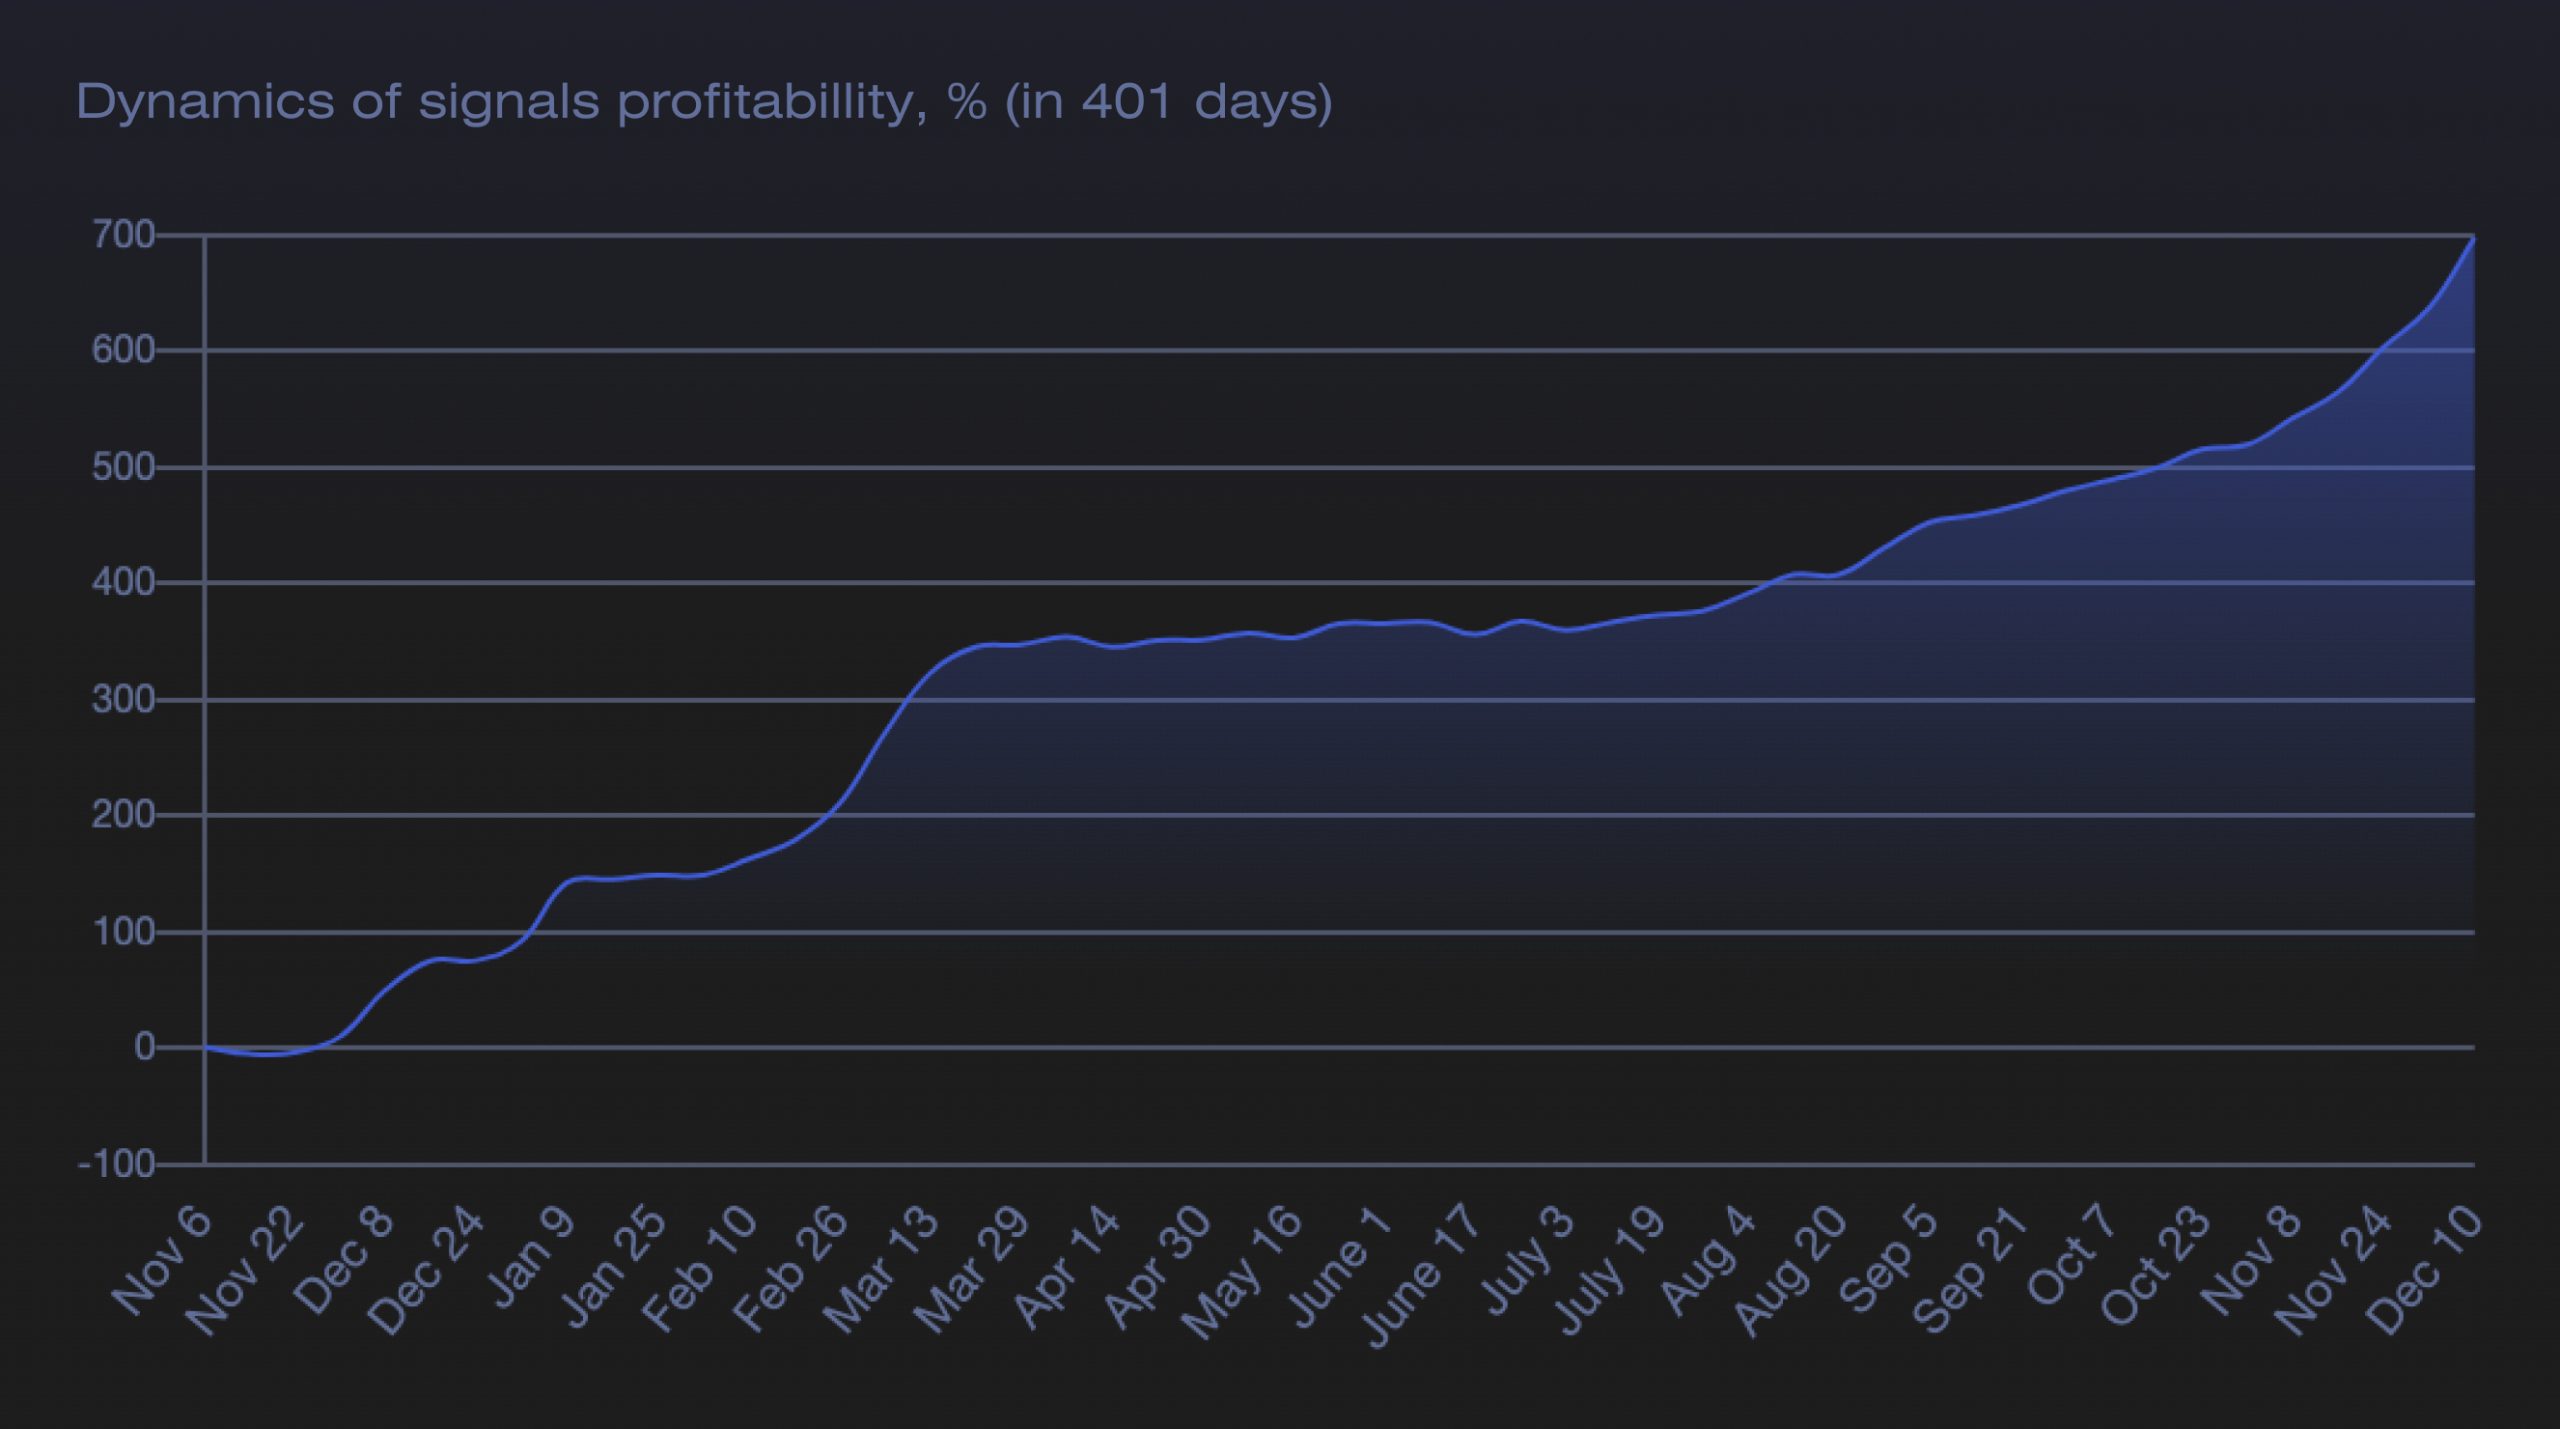Click the 'Aug 4' date label
The image size is (2560, 1429).
click(1709, 1260)
